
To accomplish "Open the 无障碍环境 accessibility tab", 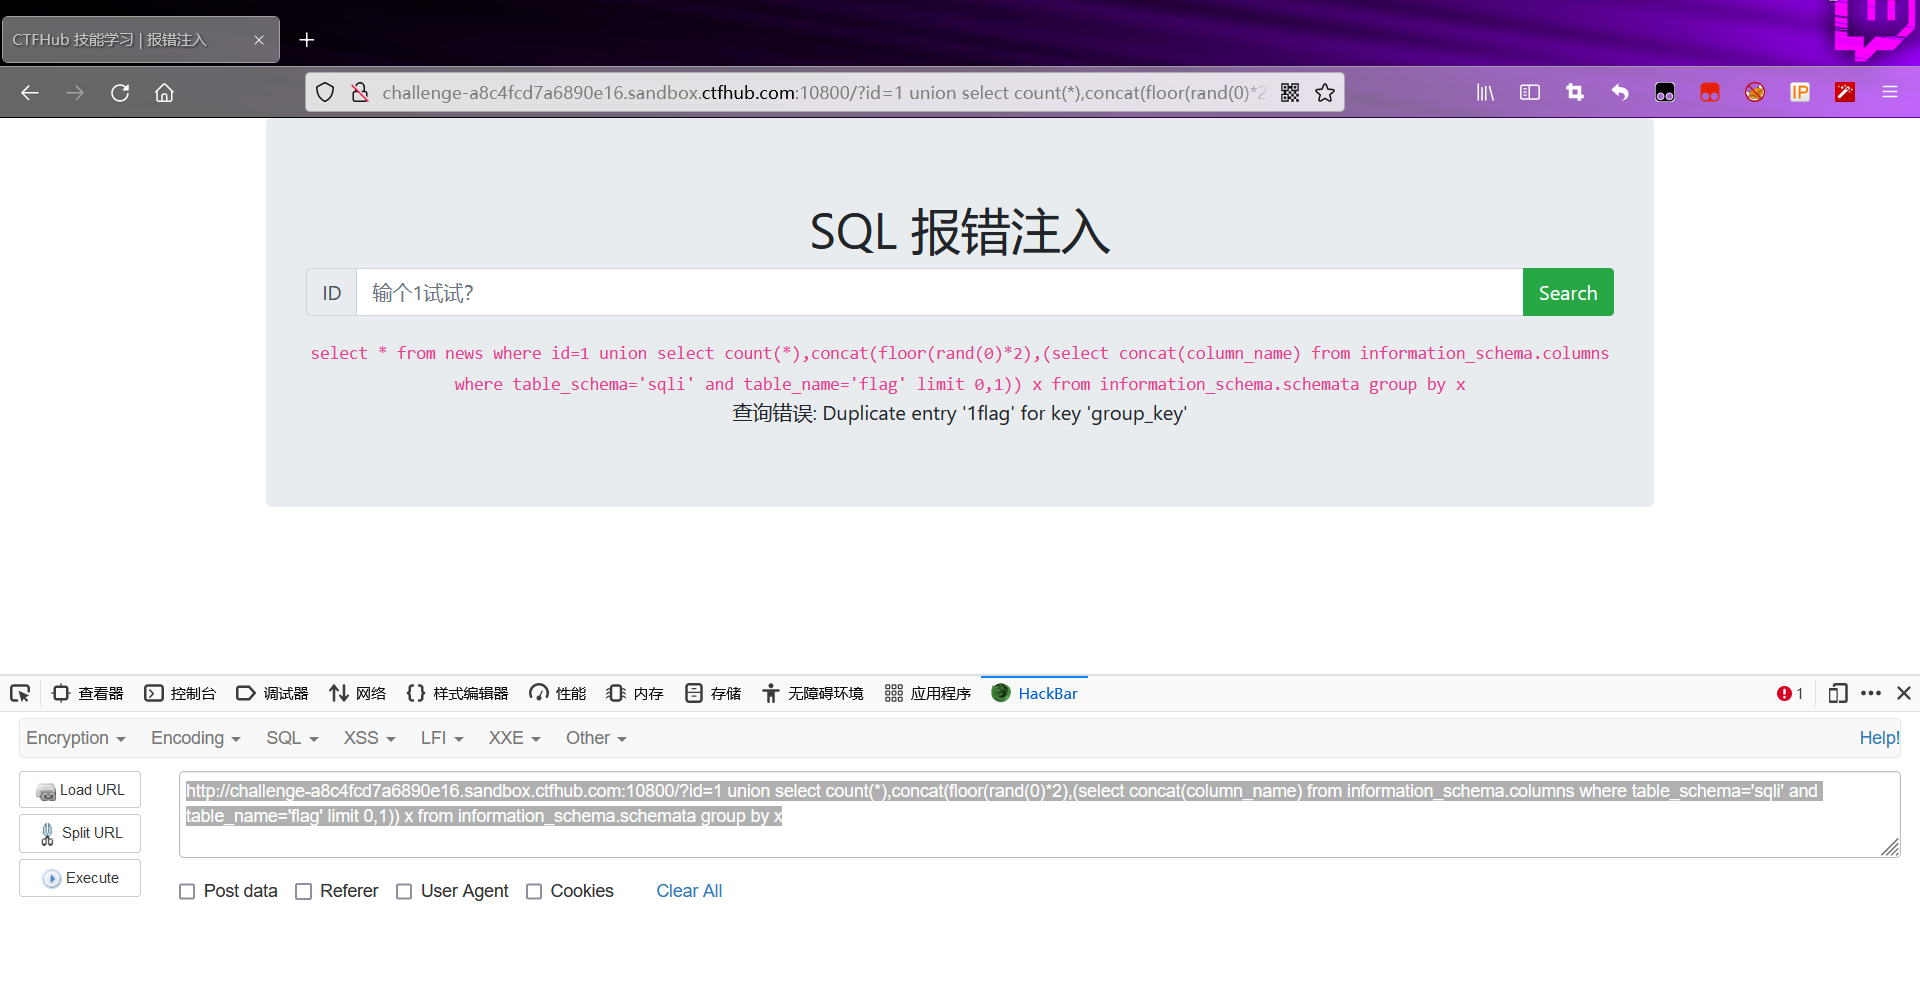I will tap(813, 693).
